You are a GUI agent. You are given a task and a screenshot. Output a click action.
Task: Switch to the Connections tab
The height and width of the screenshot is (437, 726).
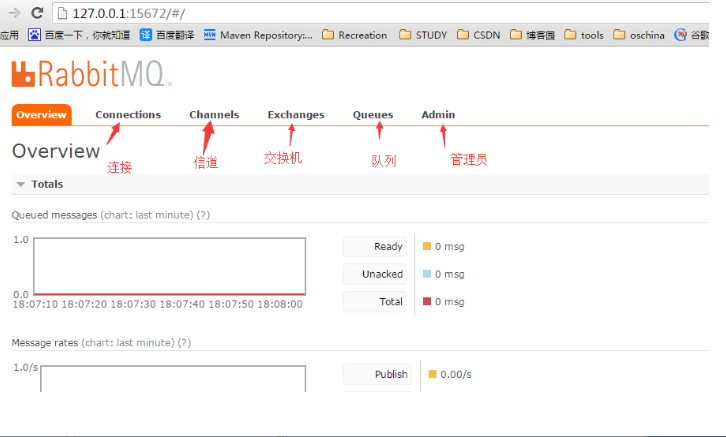[128, 115]
